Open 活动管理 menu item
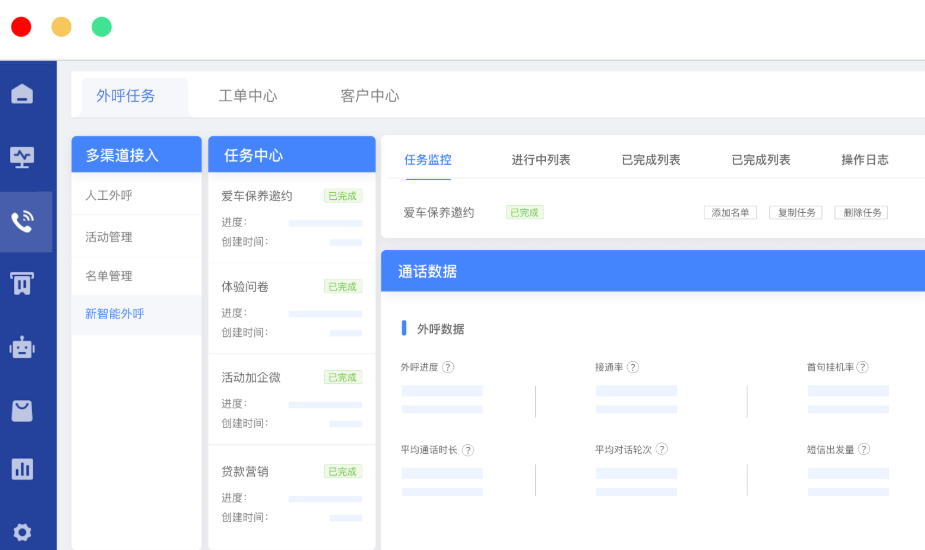Screen dimensions: 925x550 136,237
